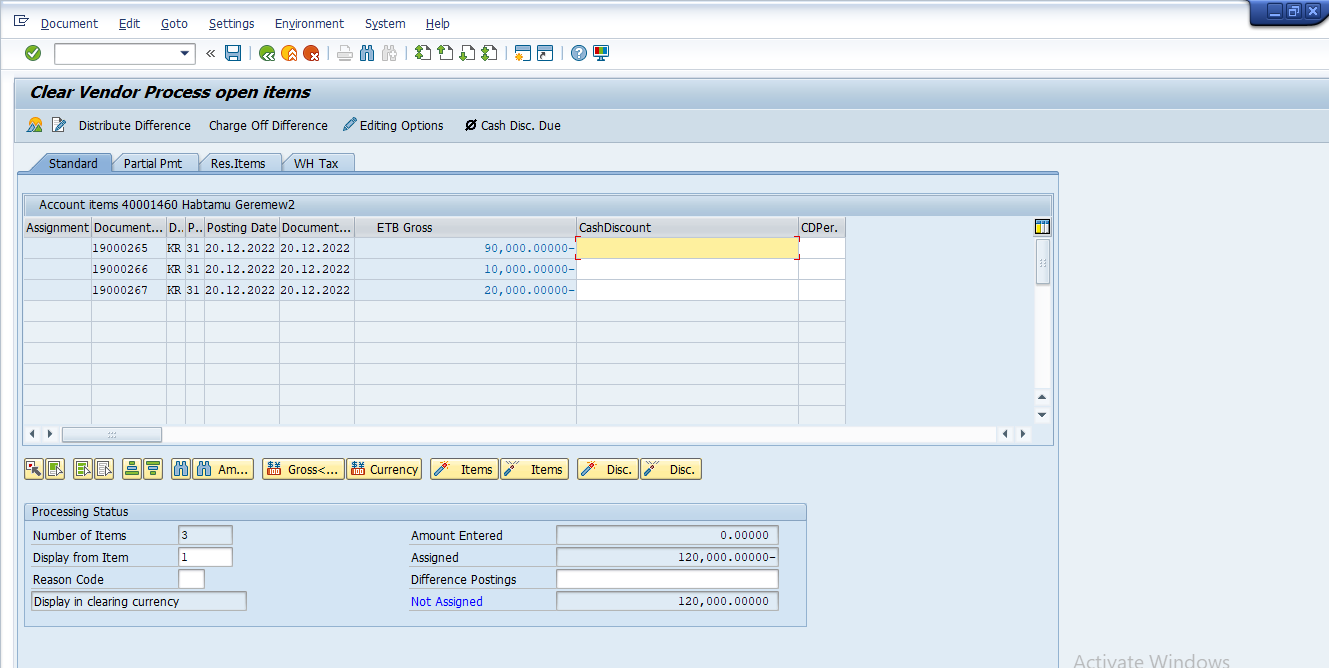The width and height of the screenshot is (1329, 668).
Task: Open Help with the question mark icon
Action: click(x=578, y=53)
